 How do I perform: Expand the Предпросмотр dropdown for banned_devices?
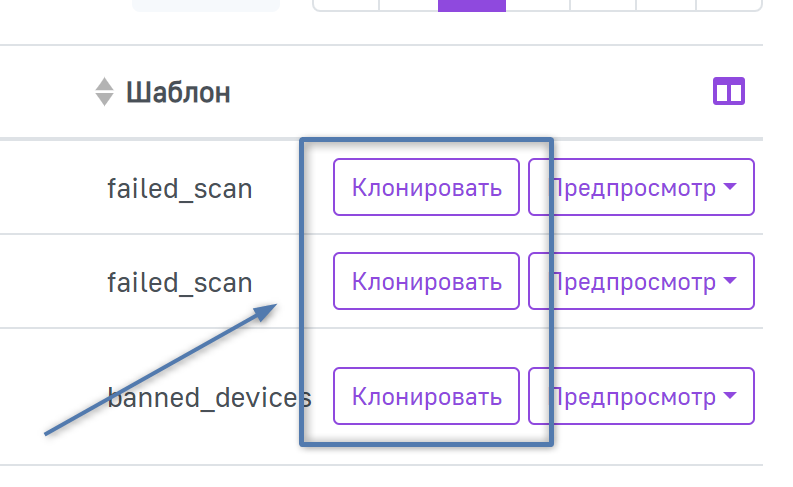click(642, 396)
